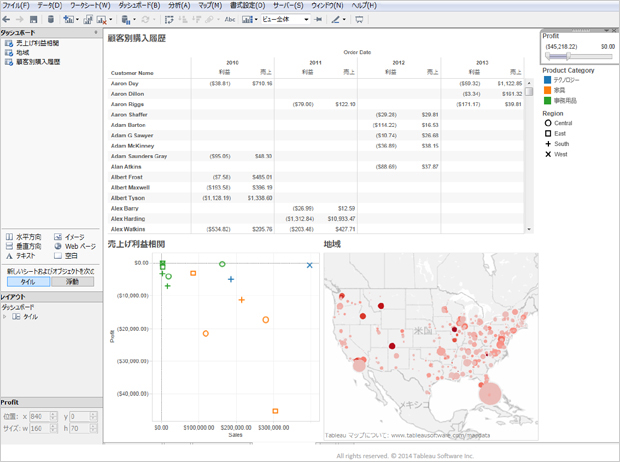Expand the タイル tree node in layout
Screen dimensions: 620x462
click(x=5, y=317)
